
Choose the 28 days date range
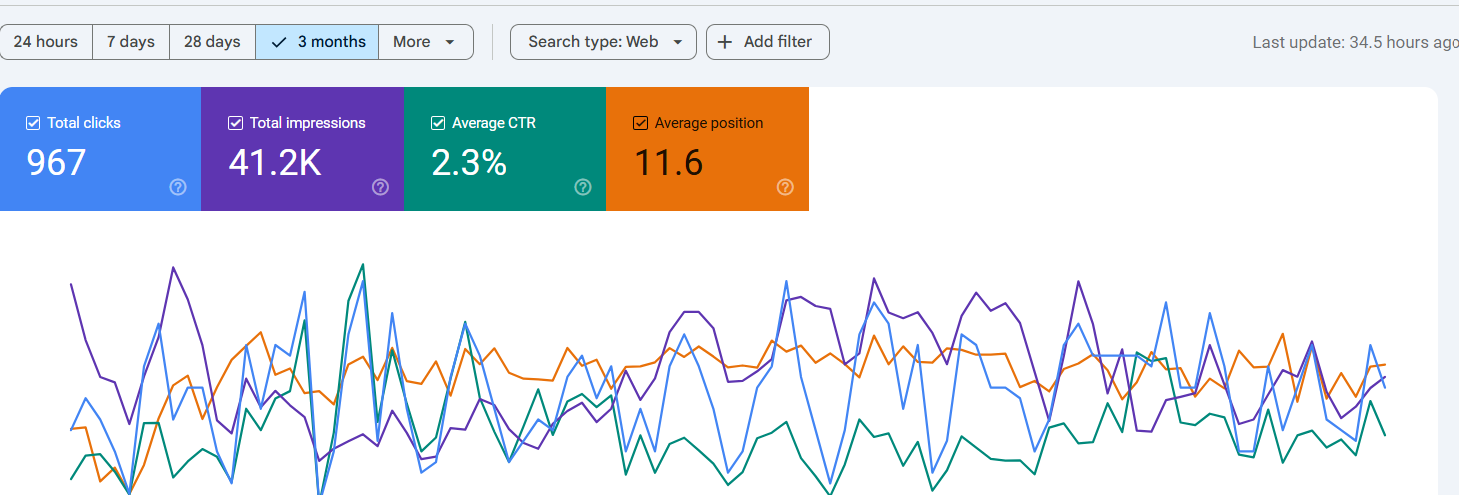pos(212,42)
